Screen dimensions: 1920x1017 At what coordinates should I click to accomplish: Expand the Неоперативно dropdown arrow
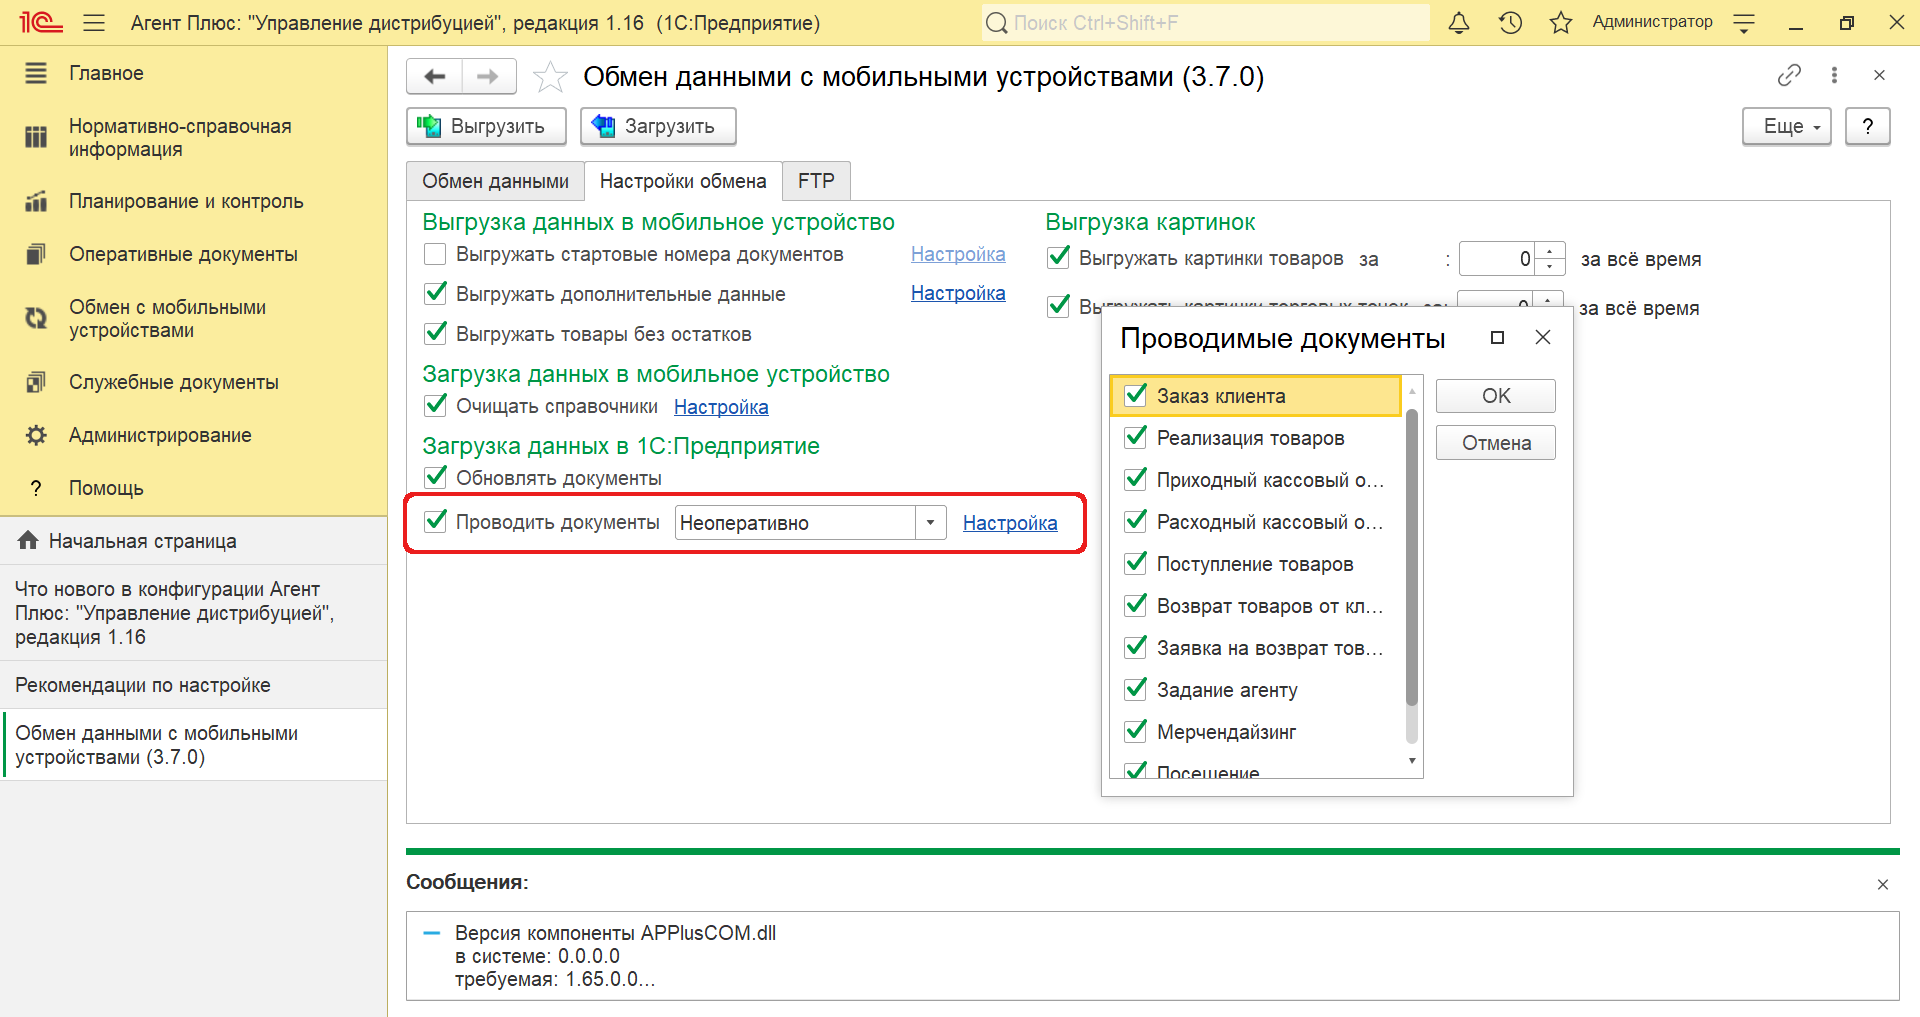[931, 523]
